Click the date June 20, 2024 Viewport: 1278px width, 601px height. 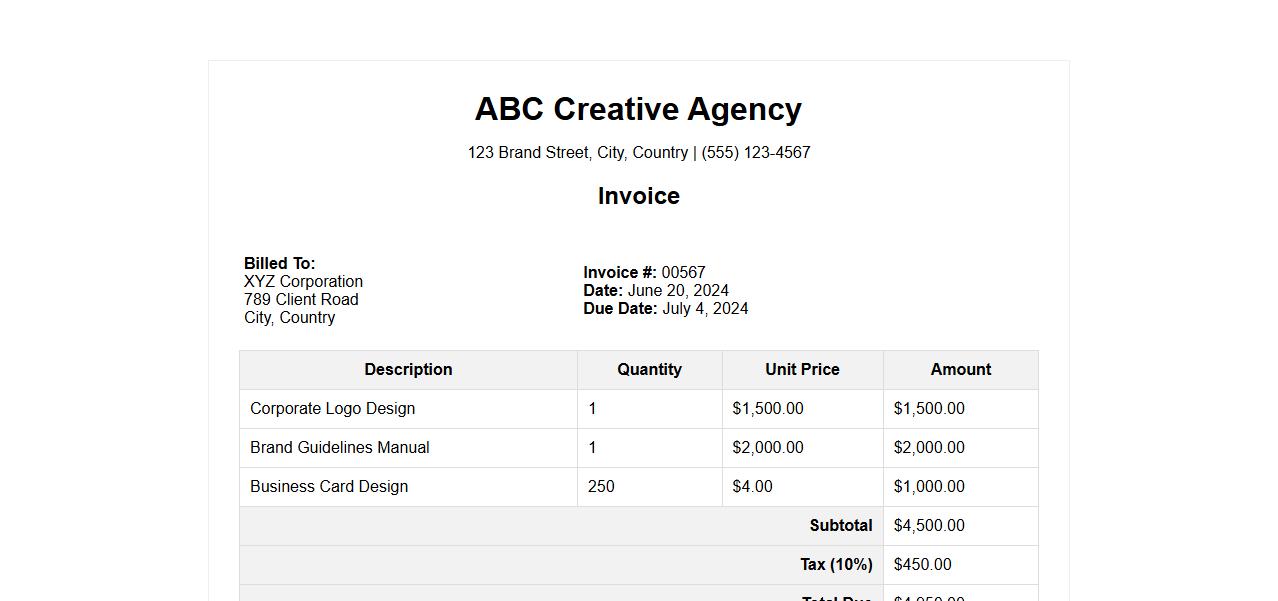click(678, 291)
